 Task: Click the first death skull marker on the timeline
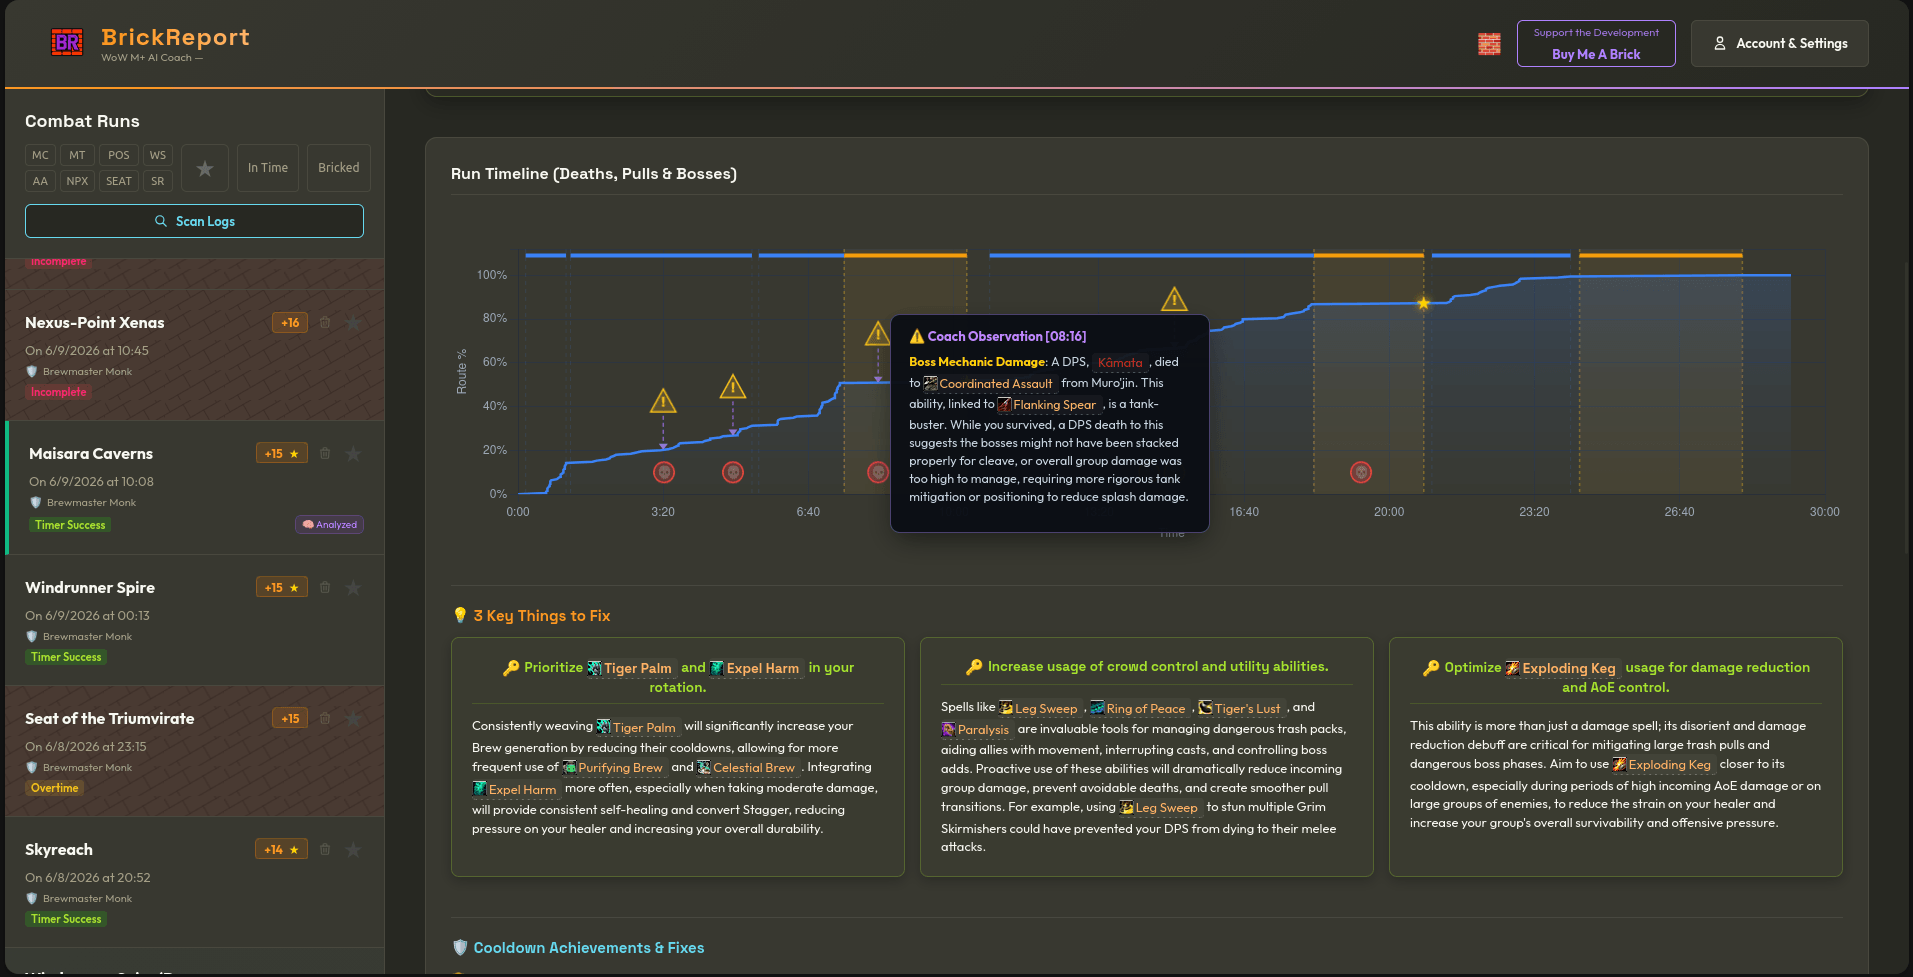[x=664, y=472]
